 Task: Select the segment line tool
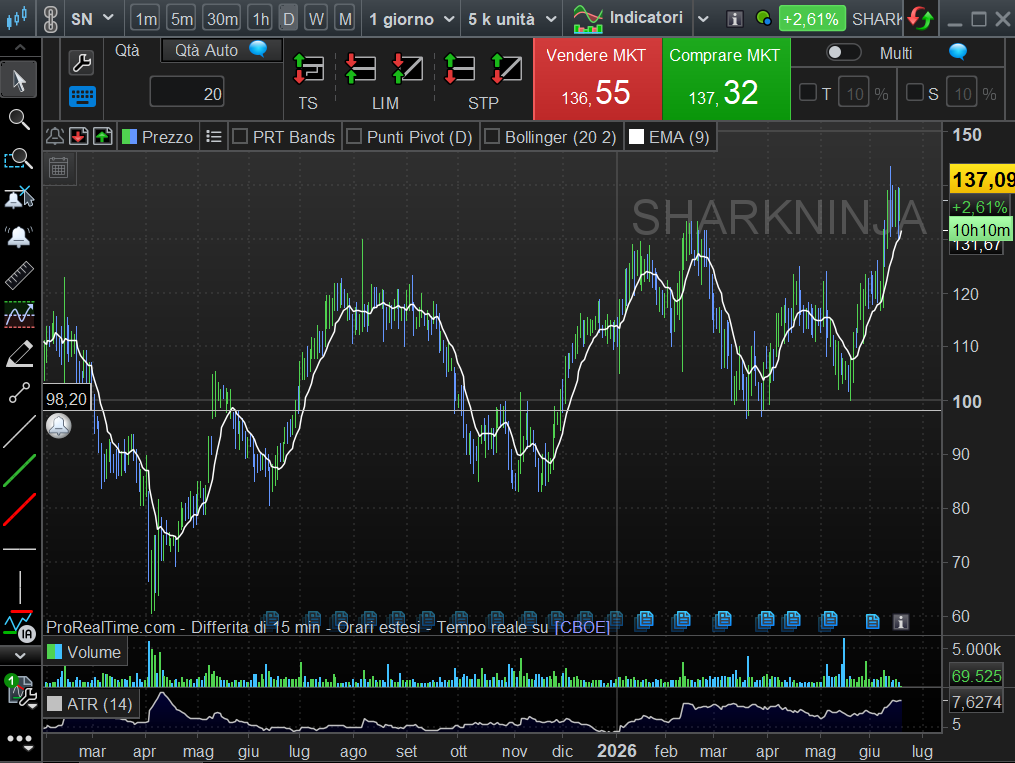point(19,393)
